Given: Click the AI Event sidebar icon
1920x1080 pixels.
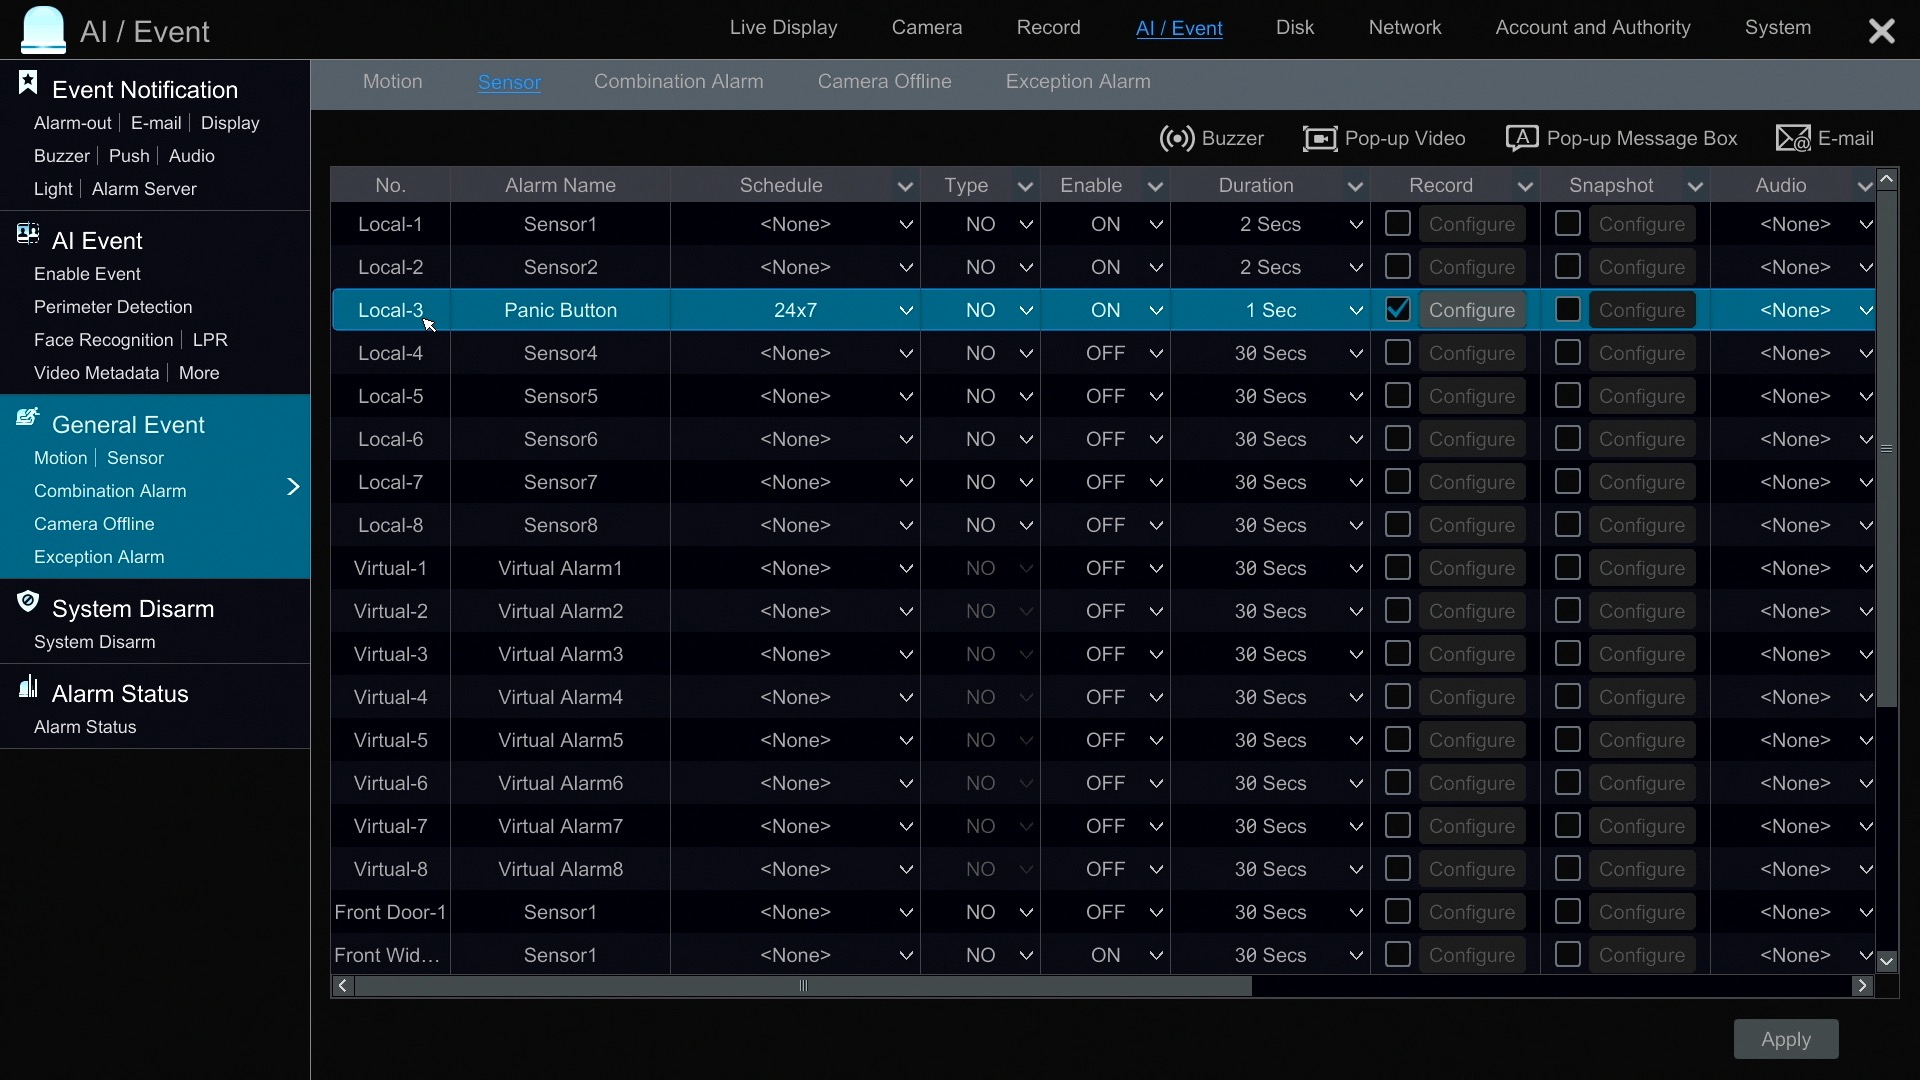Looking at the screenshot, I should tap(28, 235).
